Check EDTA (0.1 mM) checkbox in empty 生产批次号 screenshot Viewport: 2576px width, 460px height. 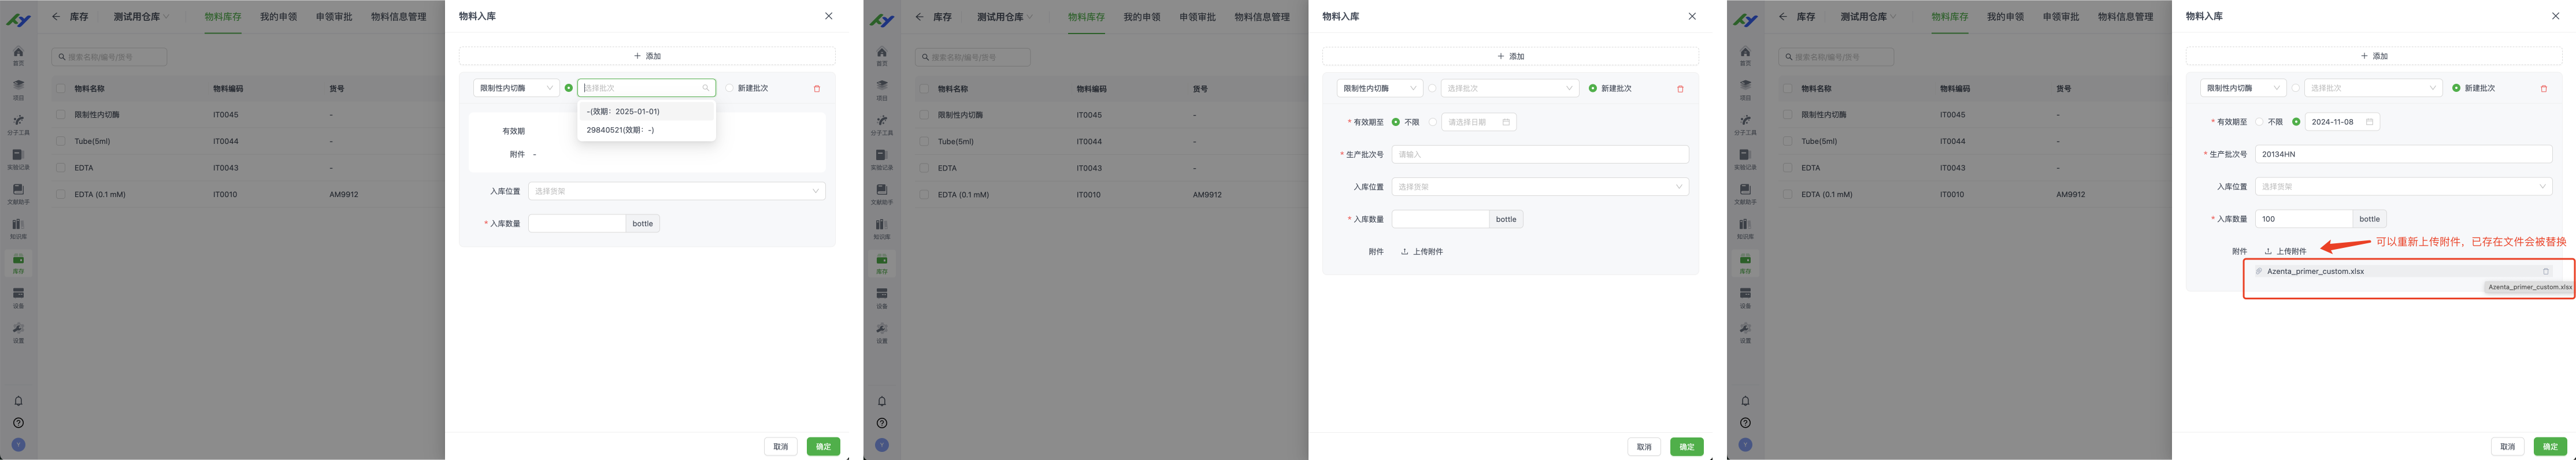[924, 194]
